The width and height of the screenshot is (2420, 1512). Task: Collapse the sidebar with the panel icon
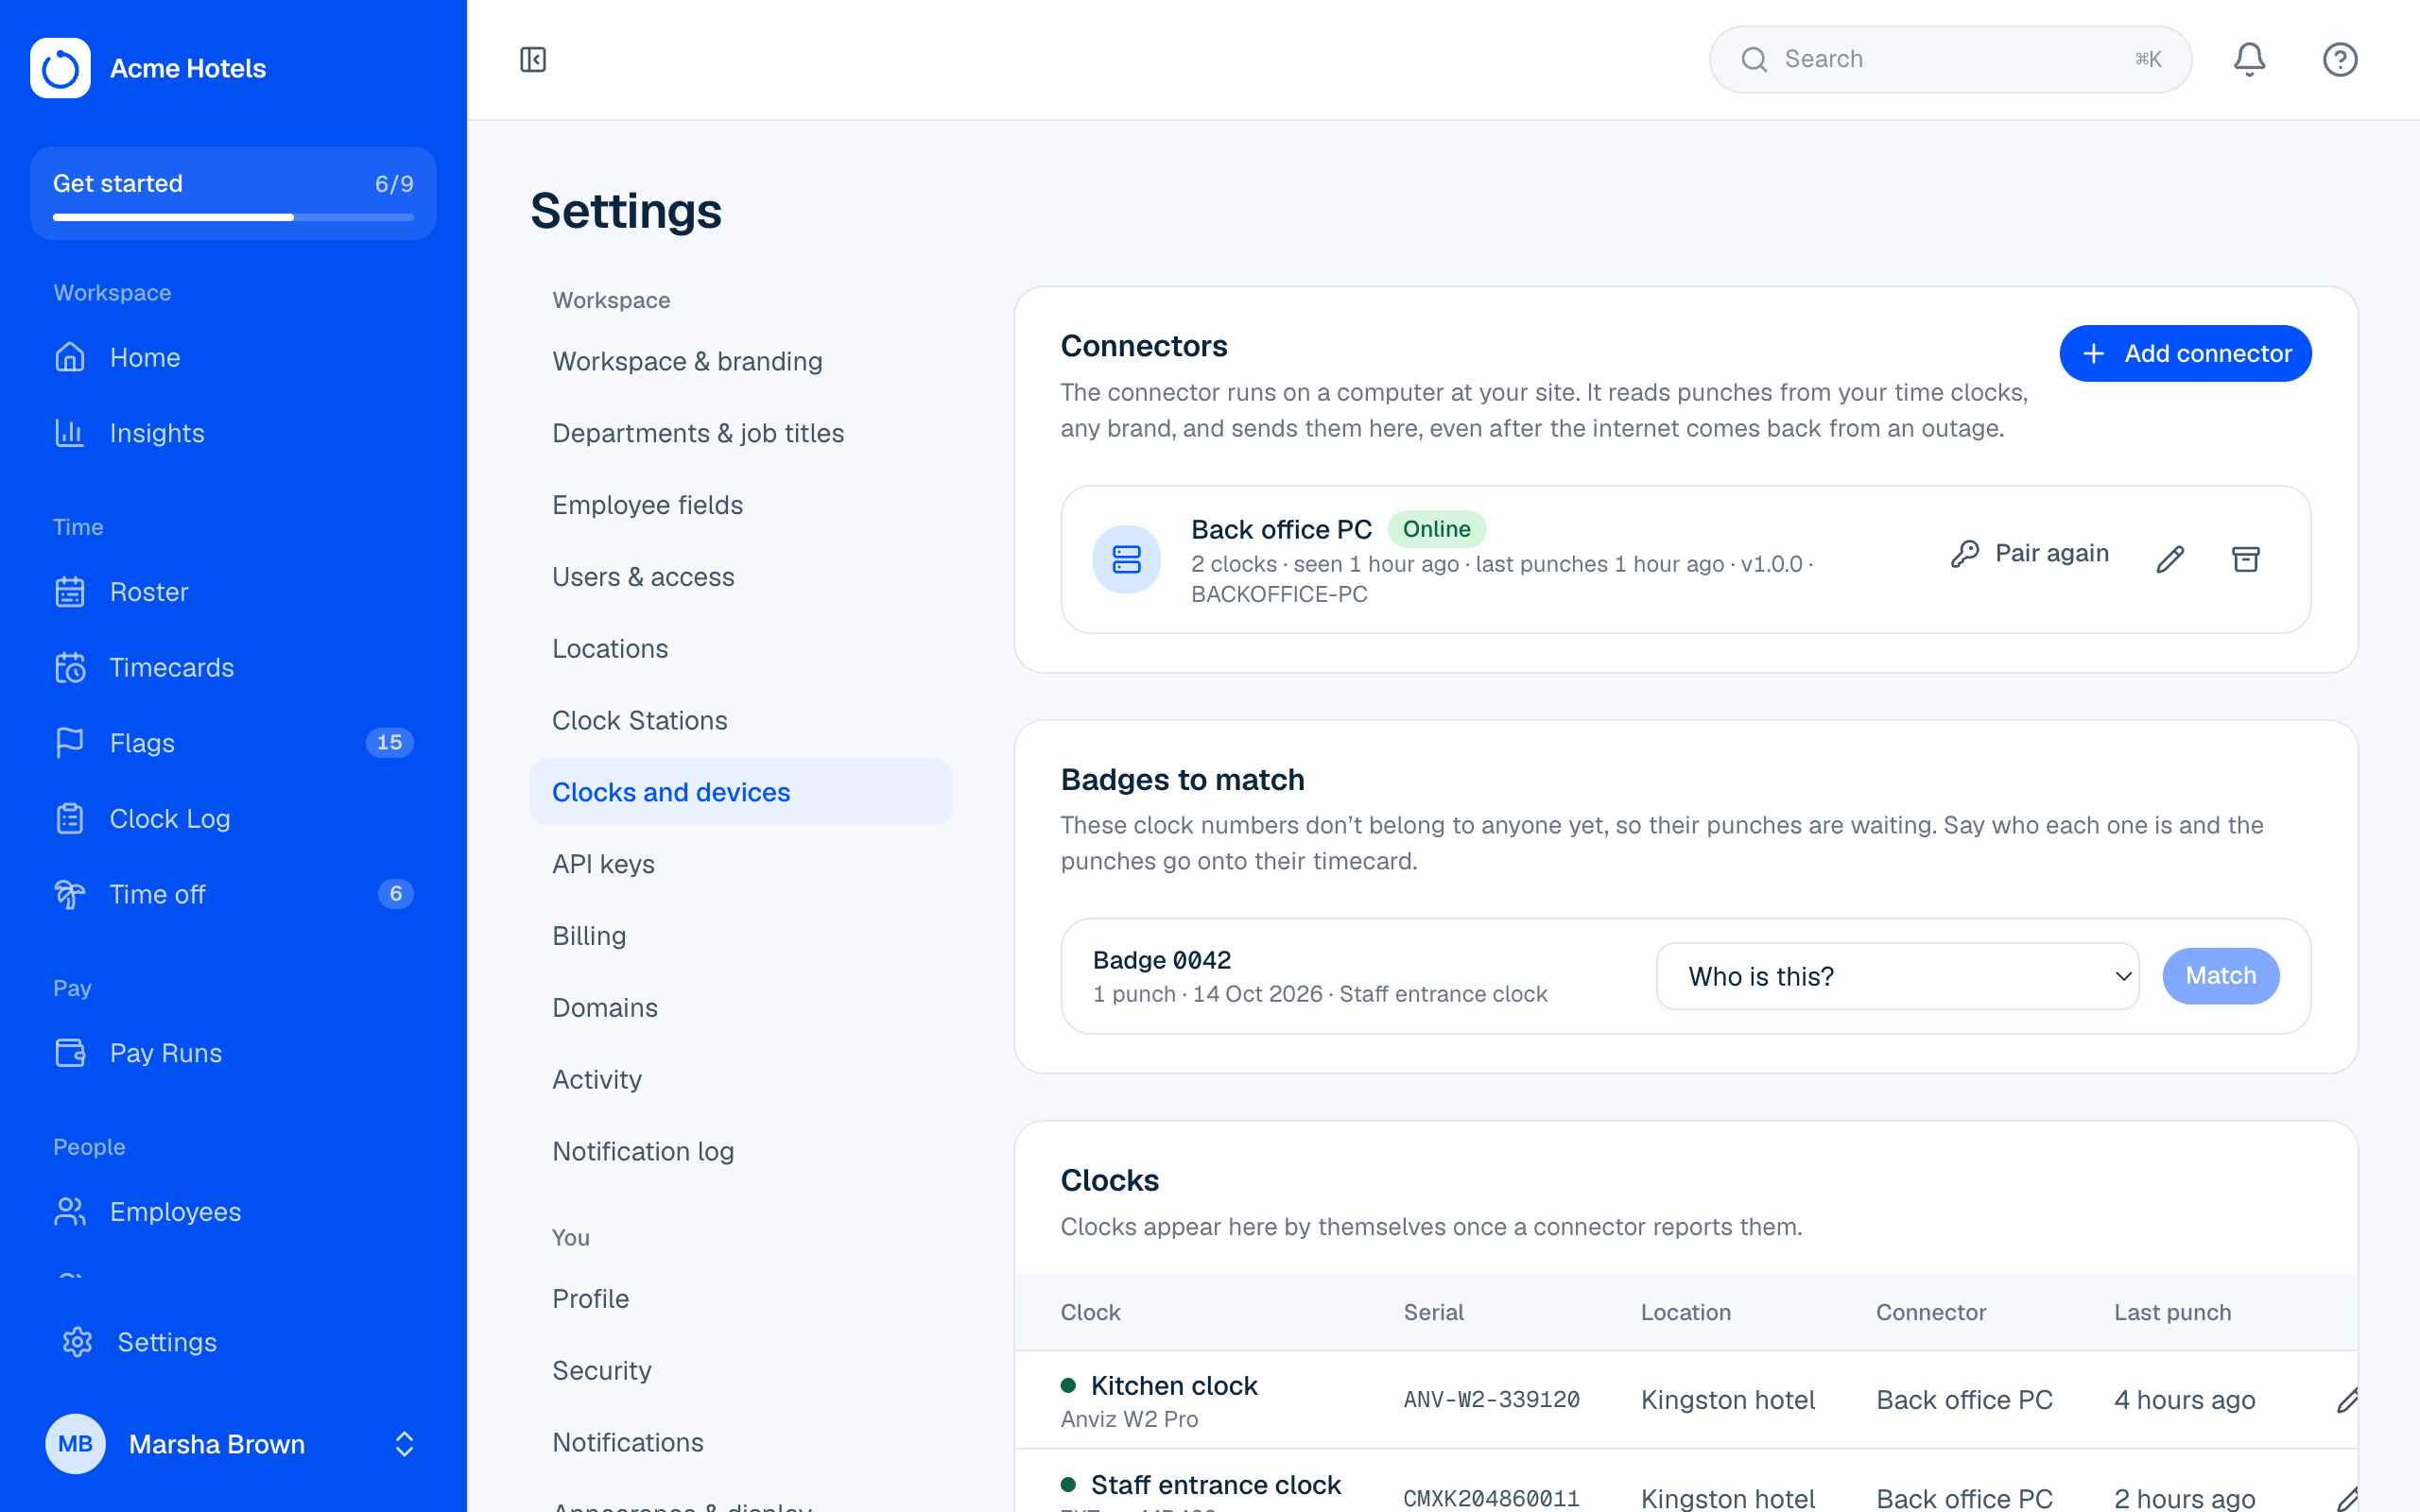pos(533,60)
